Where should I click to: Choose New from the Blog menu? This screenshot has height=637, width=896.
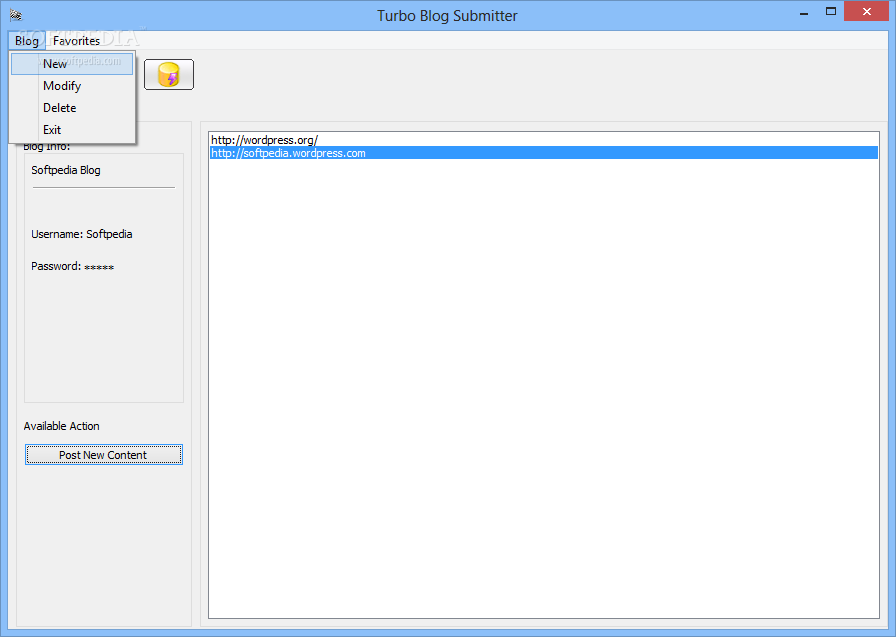72,64
